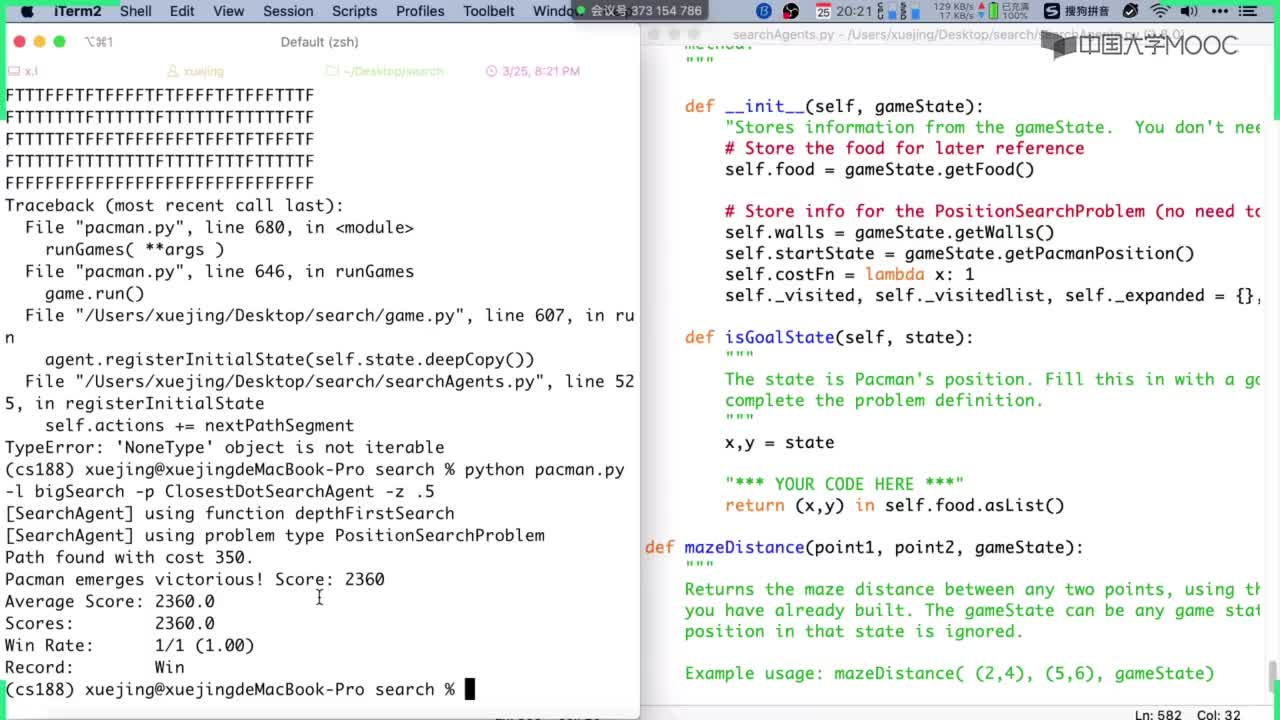Click the 'self.costFn = lambda x: 1' line

[x=849, y=274]
